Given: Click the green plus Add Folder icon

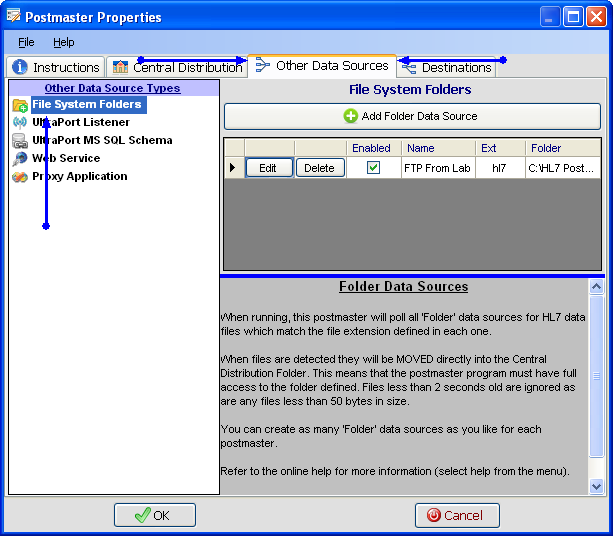Looking at the screenshot, I should (350, 117).
